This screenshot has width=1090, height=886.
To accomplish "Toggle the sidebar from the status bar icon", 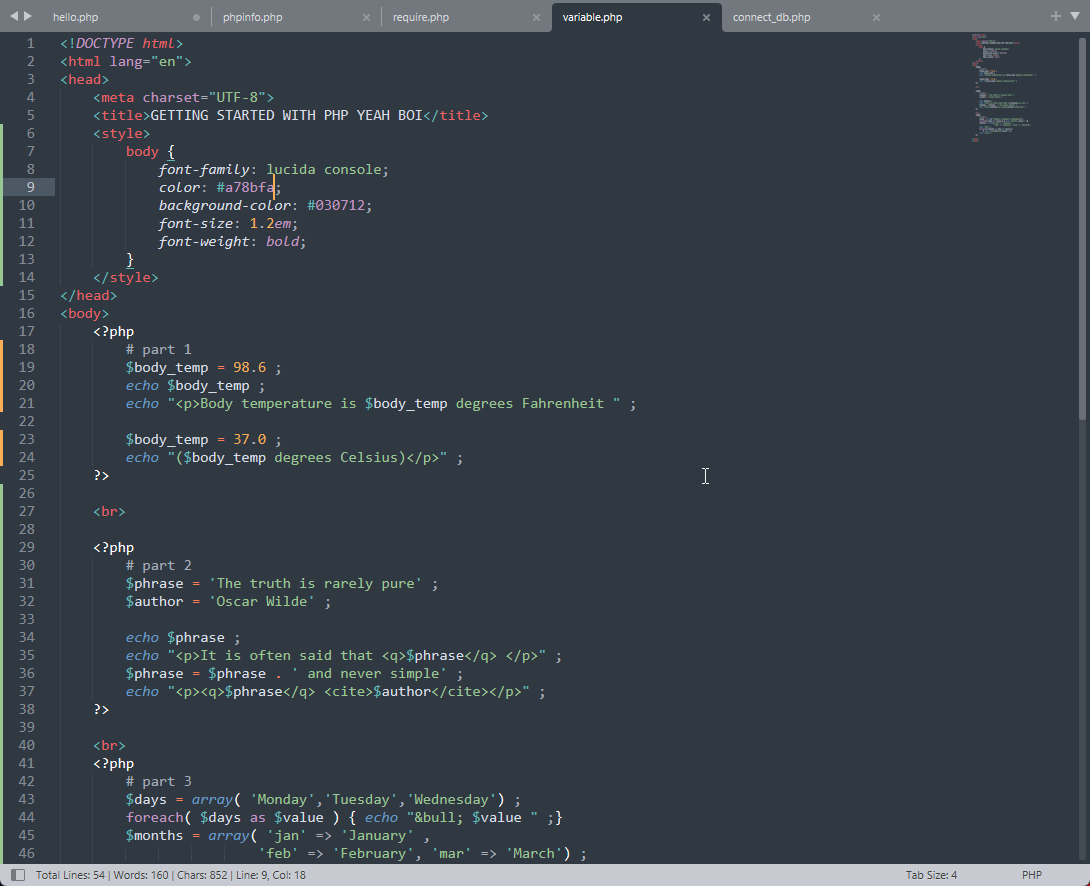I will click(17, 875).
